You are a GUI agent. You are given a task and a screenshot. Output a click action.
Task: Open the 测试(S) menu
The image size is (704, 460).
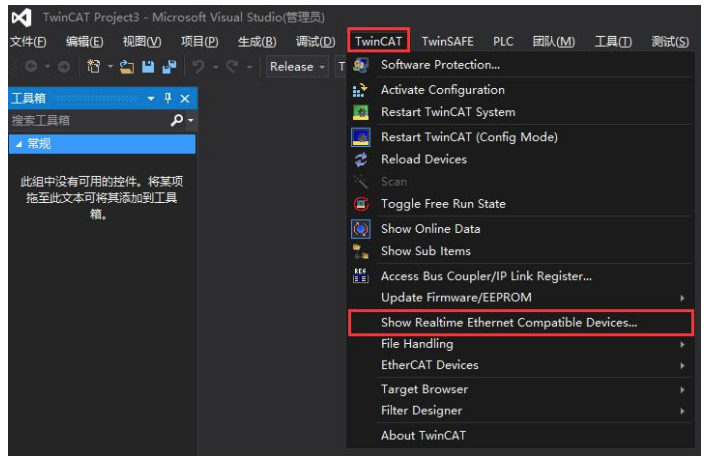coord(670,42)
